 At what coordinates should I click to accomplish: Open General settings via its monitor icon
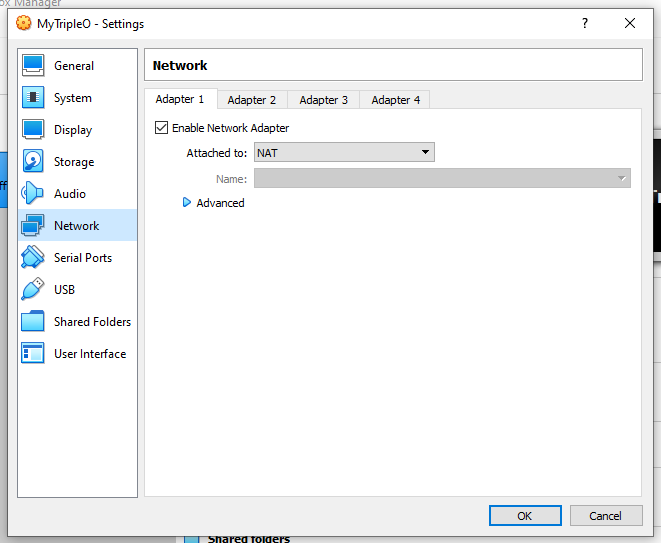coord(33,66)
